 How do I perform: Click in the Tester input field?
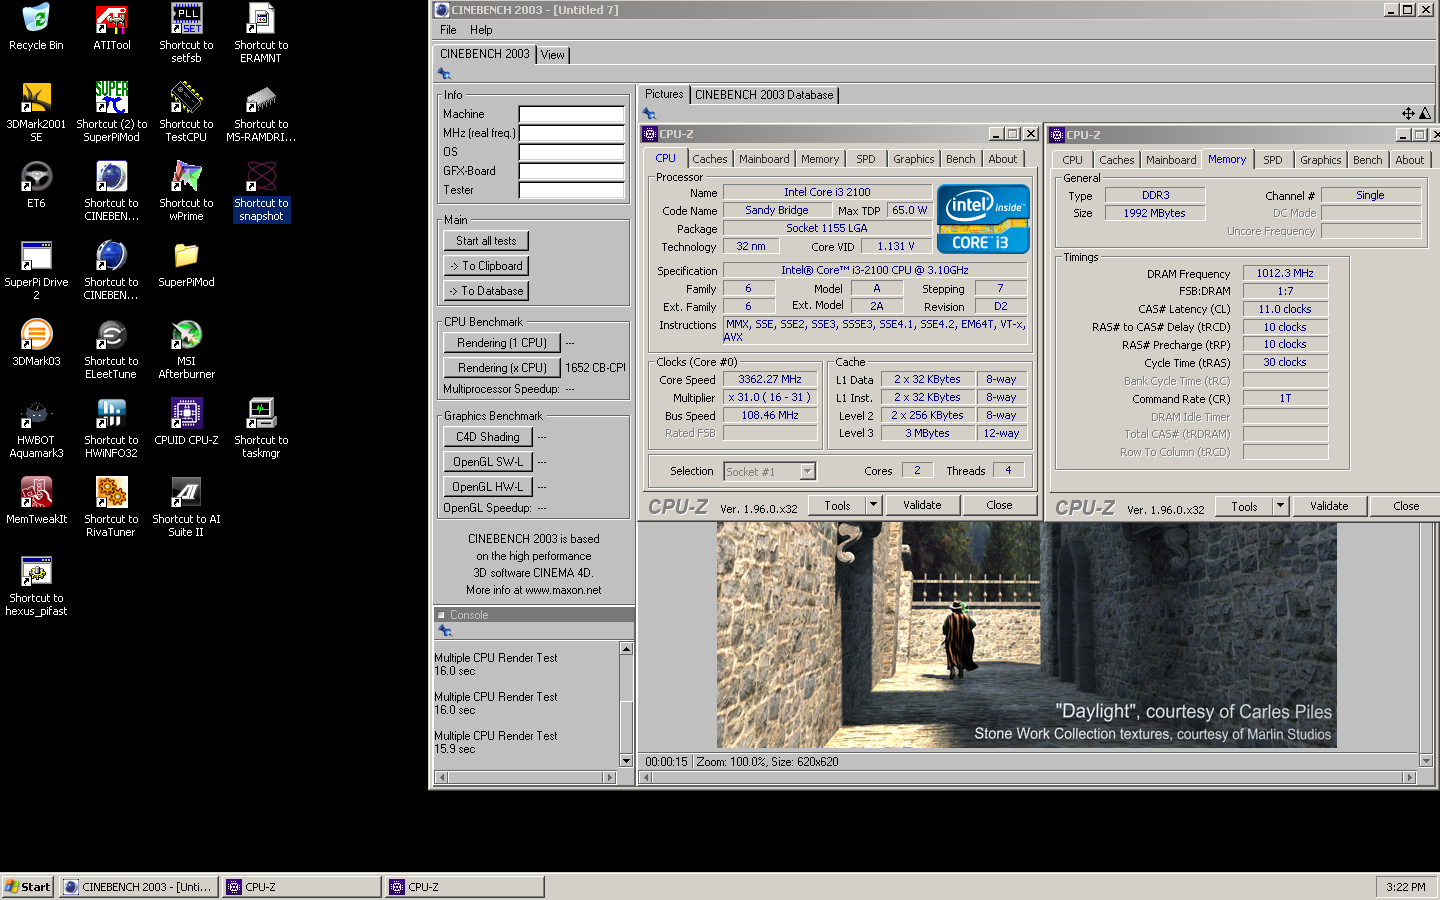point(571,190)
